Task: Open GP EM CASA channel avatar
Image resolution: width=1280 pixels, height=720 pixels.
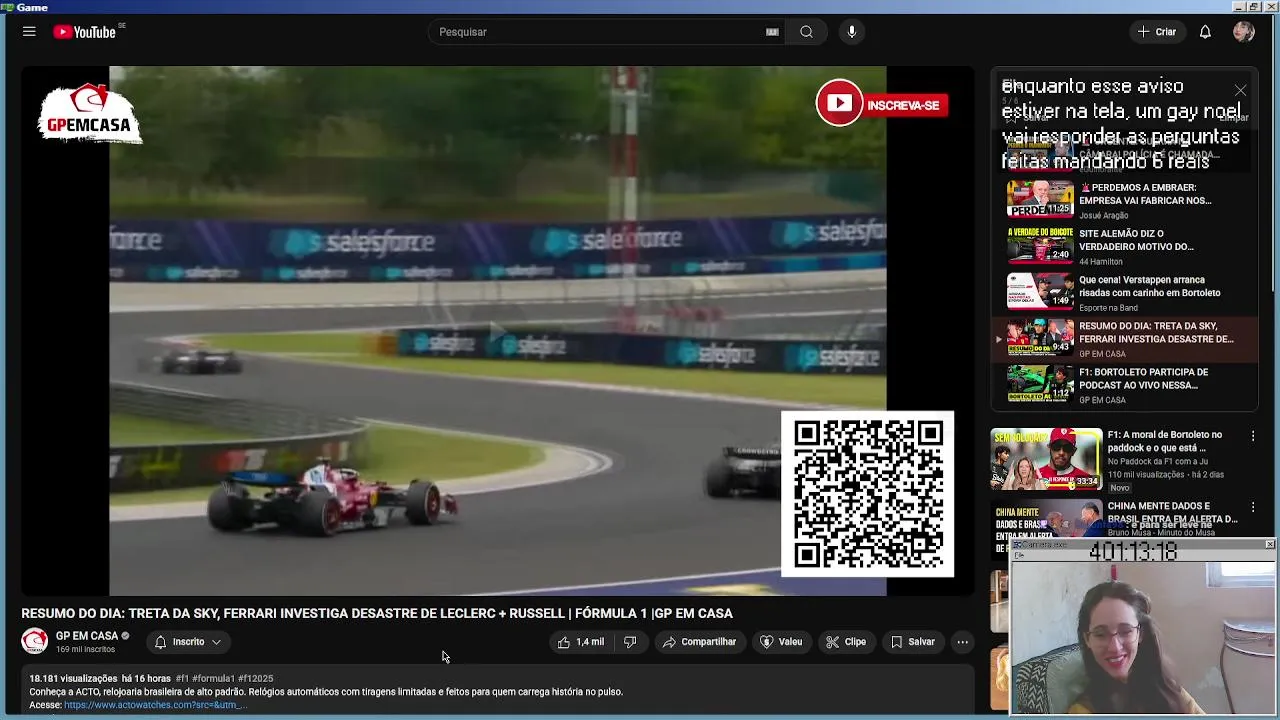Action: click(x=35, y=641)
